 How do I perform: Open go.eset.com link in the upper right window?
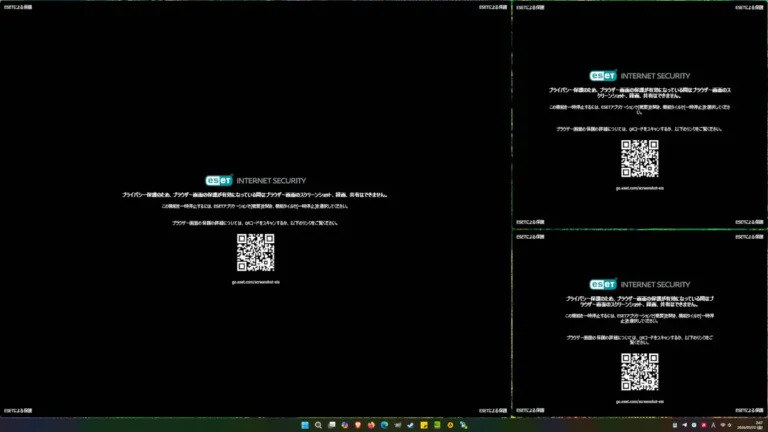pyautogui.click(x=640, y=188)
